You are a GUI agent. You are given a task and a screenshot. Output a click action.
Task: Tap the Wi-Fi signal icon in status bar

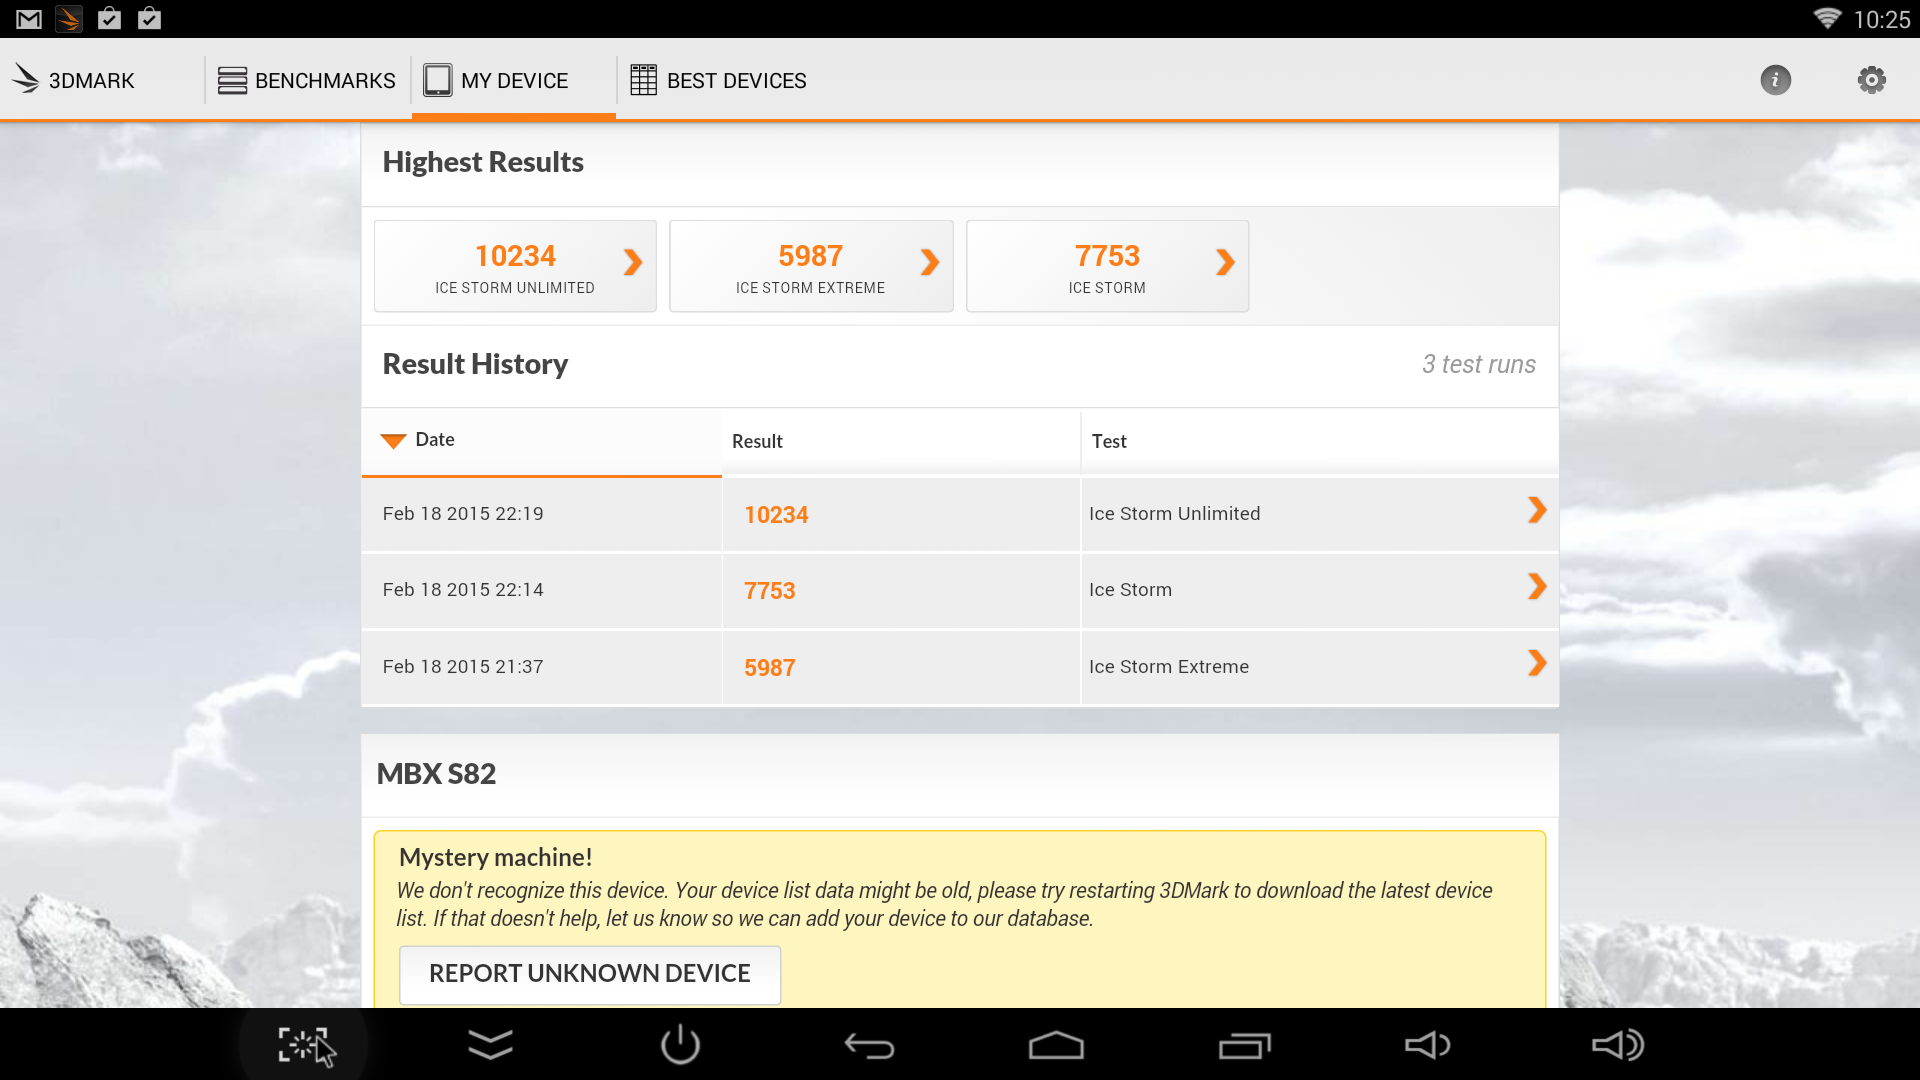1827,19
